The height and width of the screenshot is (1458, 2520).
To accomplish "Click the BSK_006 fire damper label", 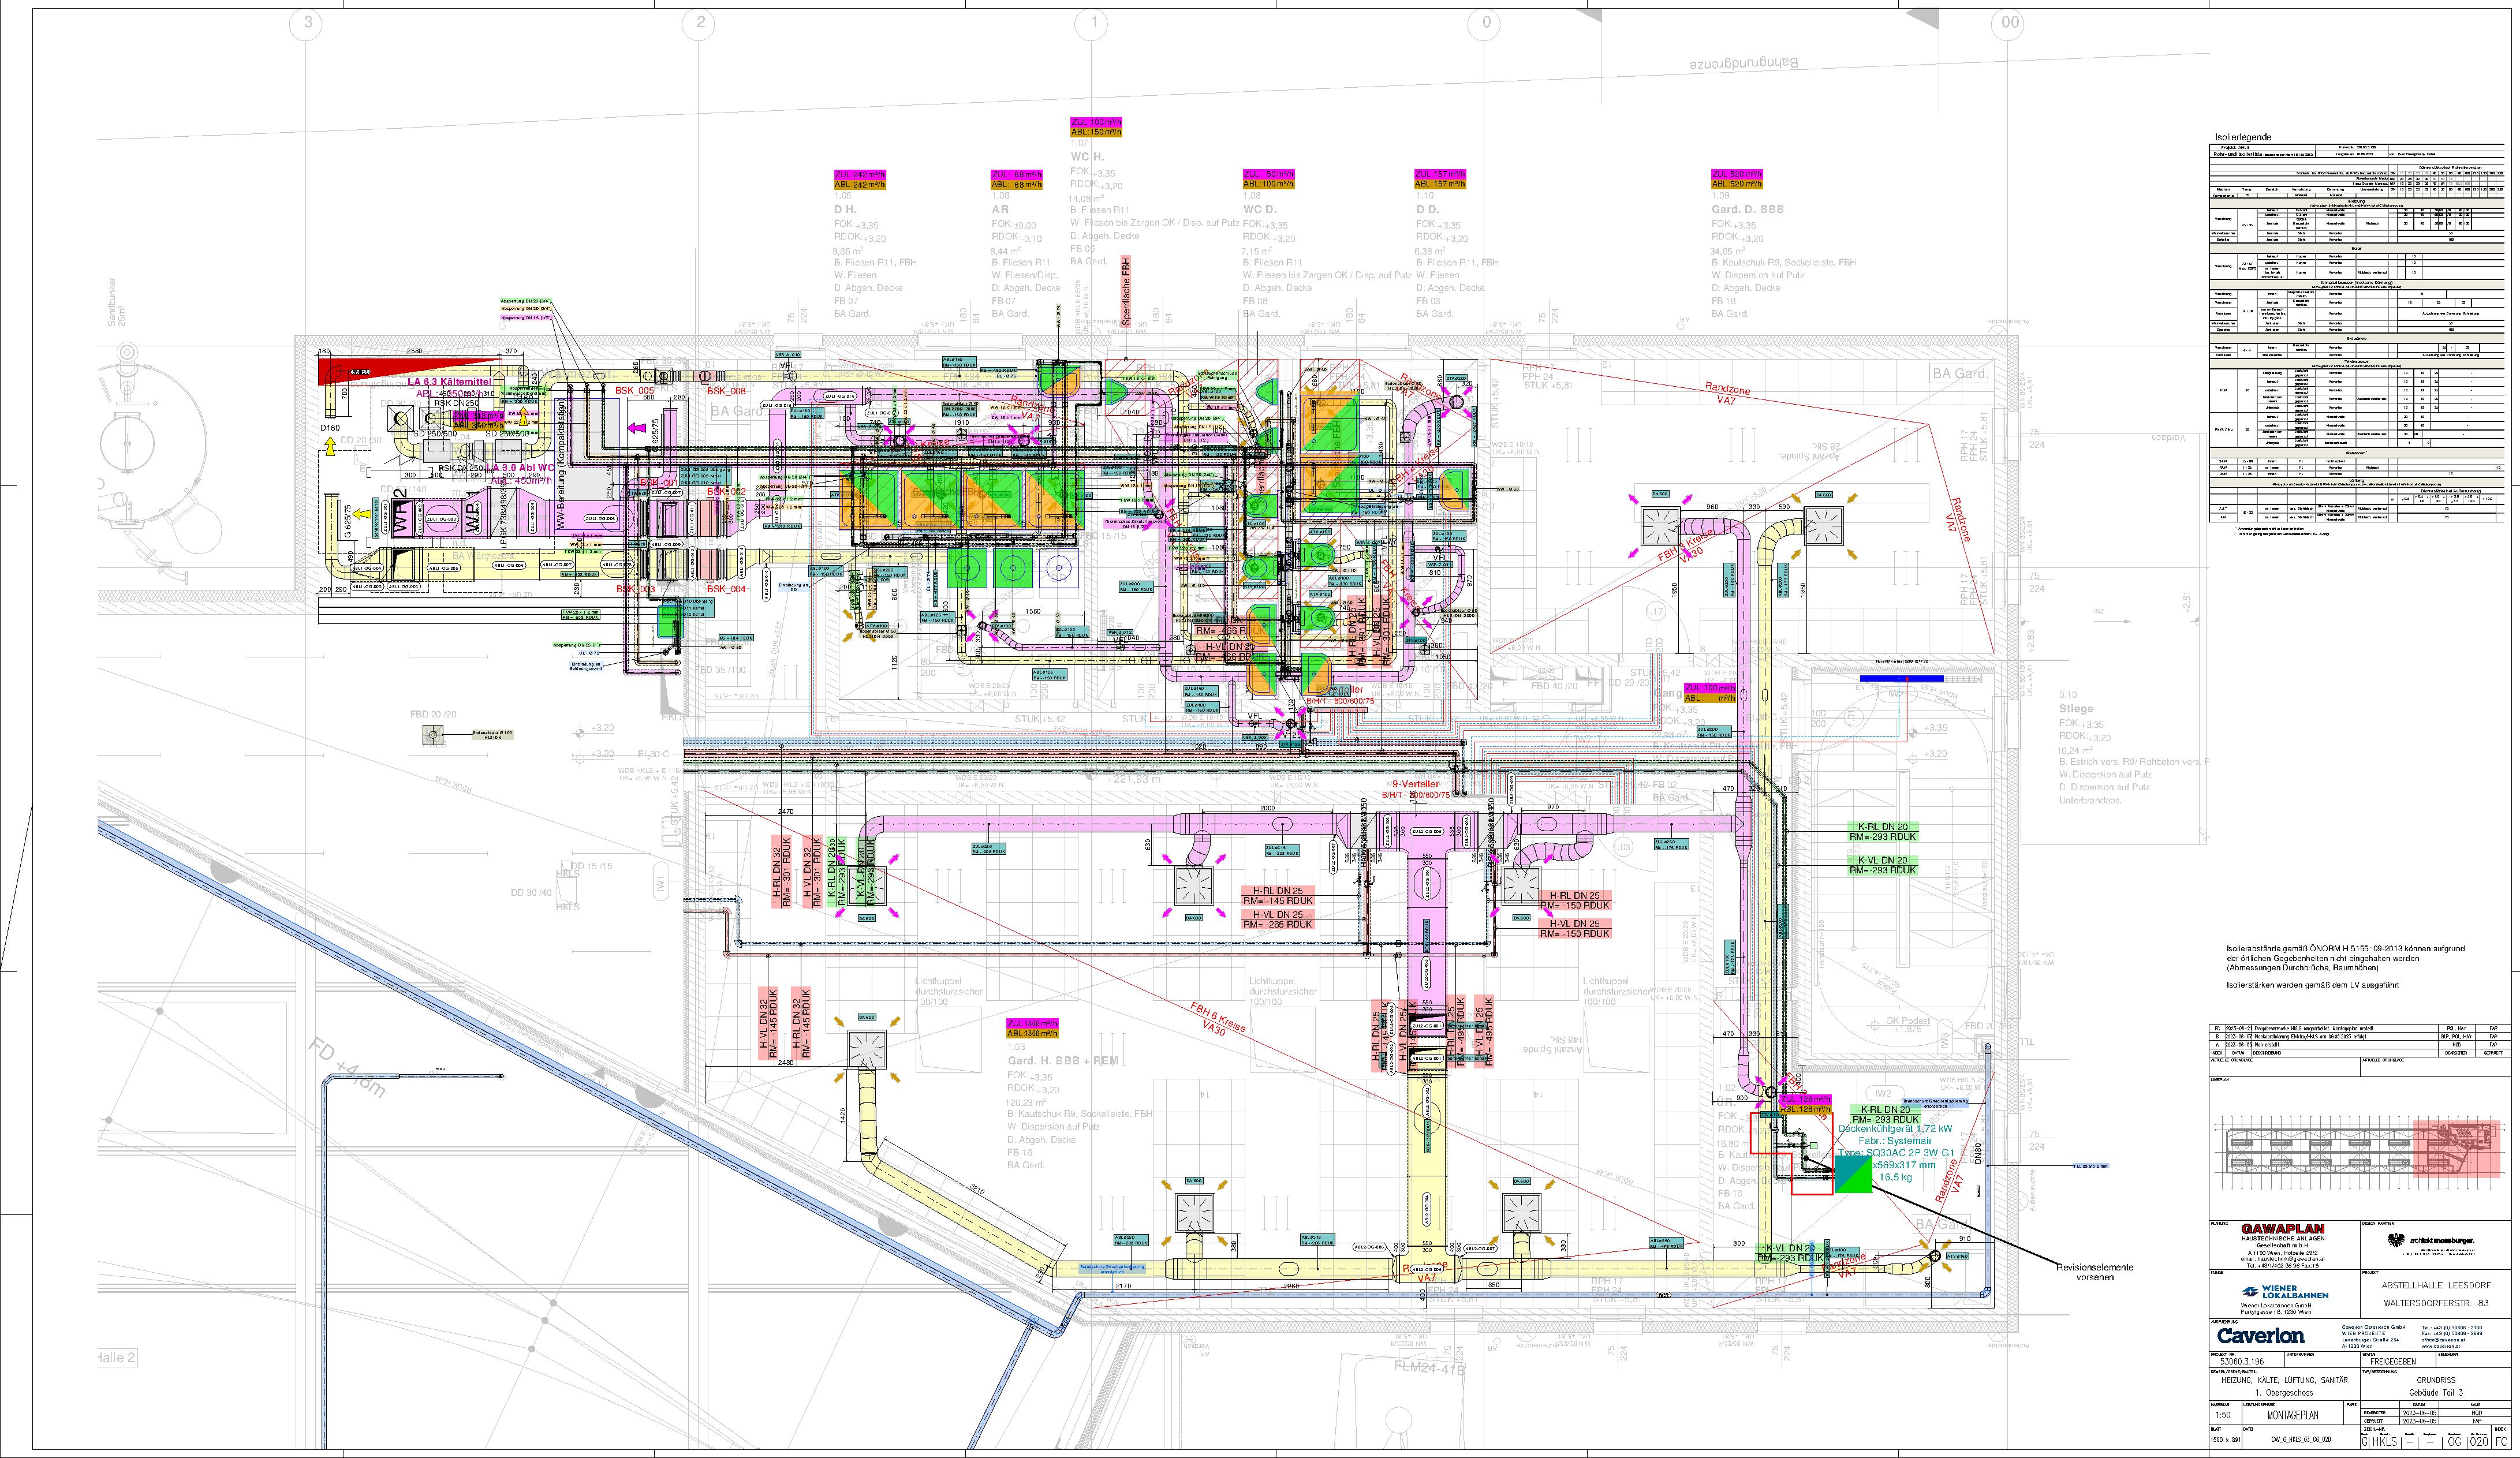I will [726, 391].
